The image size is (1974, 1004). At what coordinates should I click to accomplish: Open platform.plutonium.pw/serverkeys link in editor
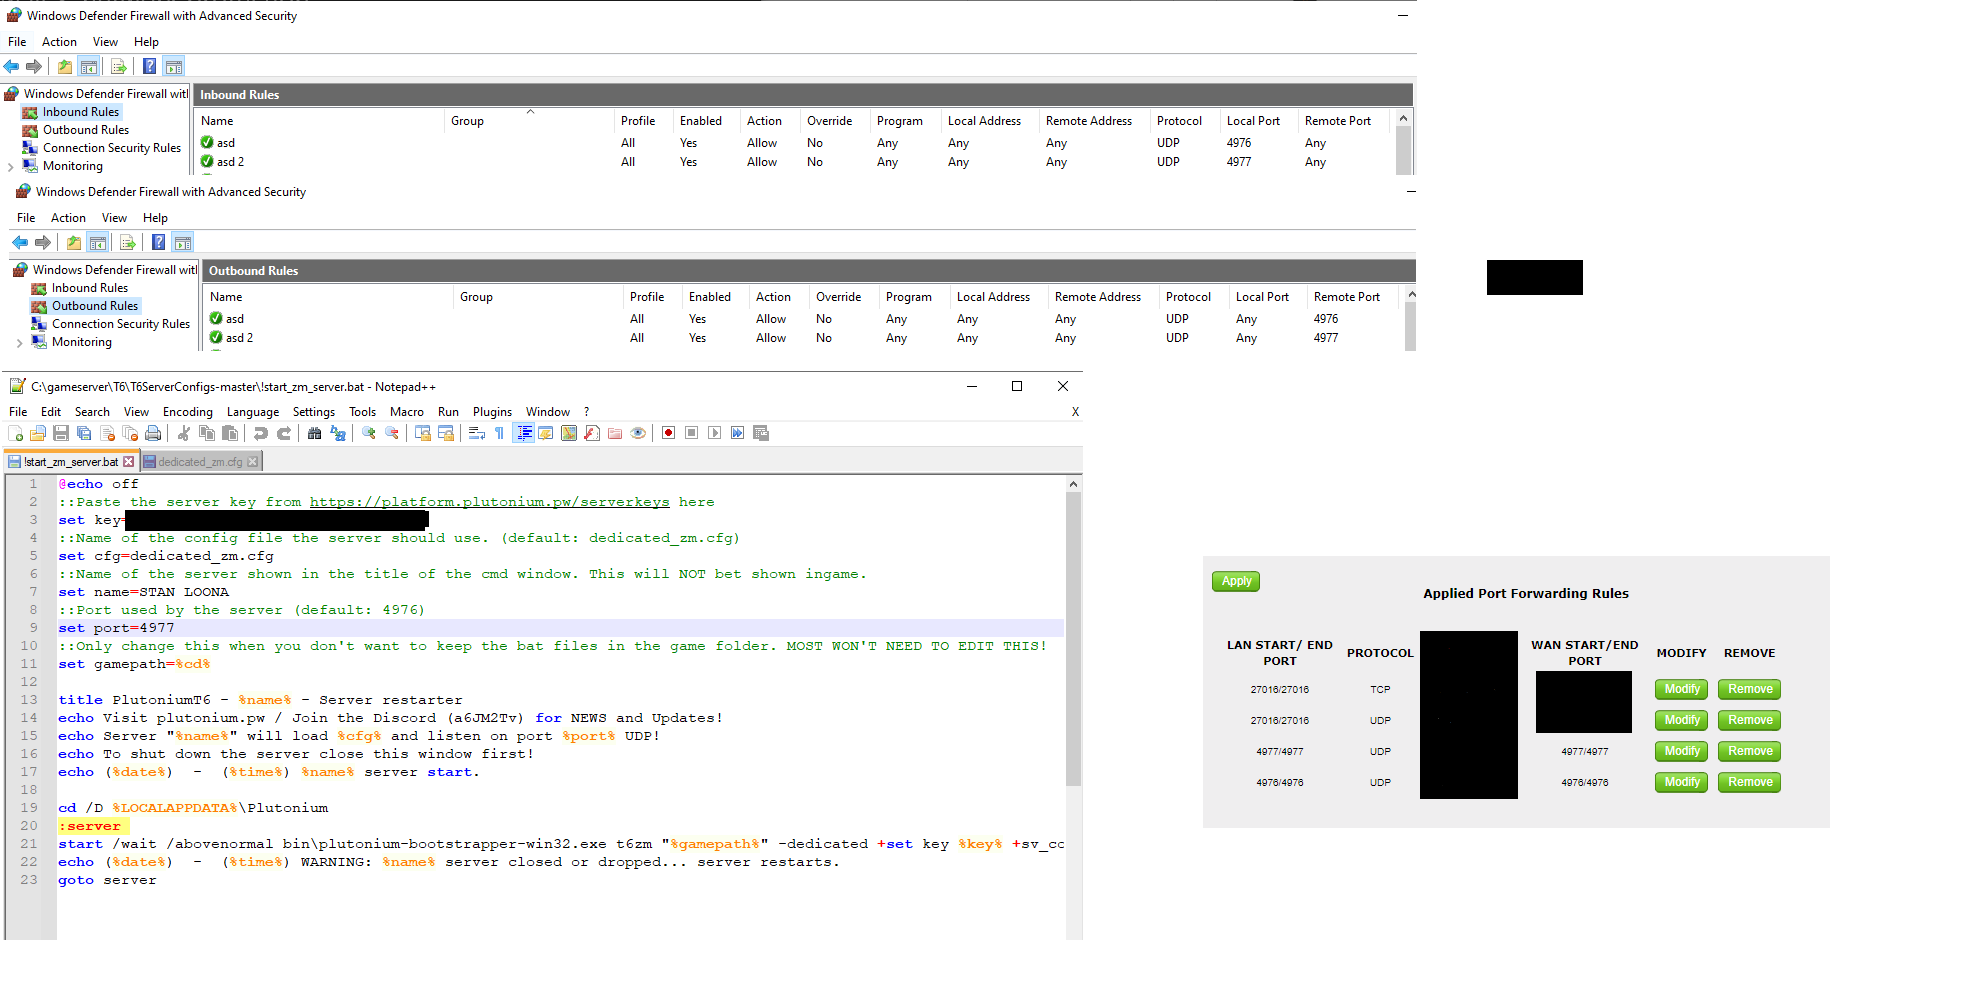coord(489,502)
